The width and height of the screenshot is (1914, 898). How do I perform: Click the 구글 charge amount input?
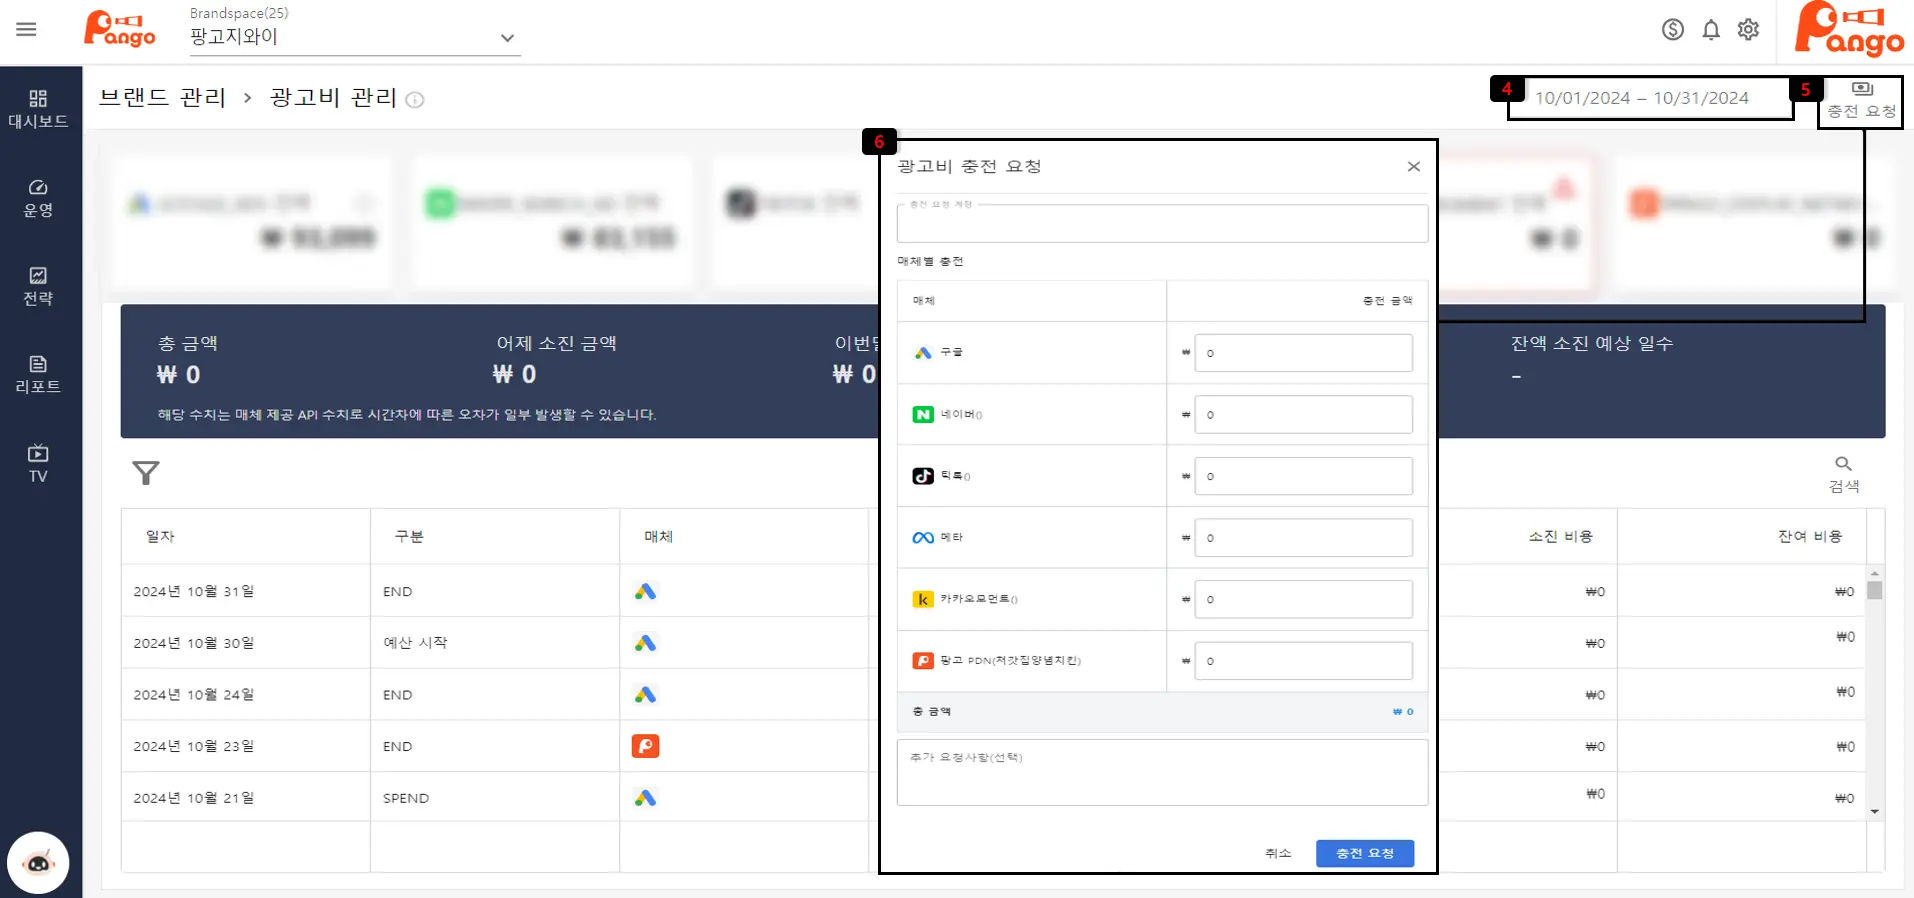1303,353
